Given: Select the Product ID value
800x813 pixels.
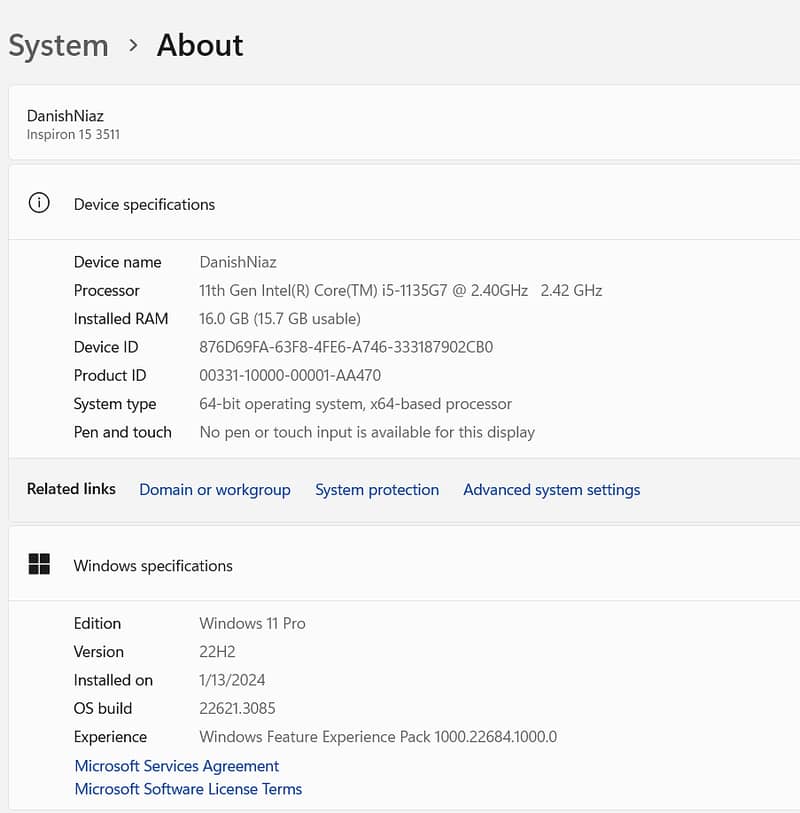Looking at the screenshot, I should [x=290, y=375].
